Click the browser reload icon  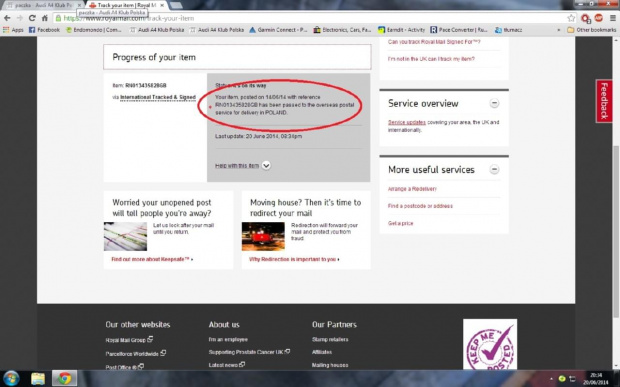coord(32,18)
